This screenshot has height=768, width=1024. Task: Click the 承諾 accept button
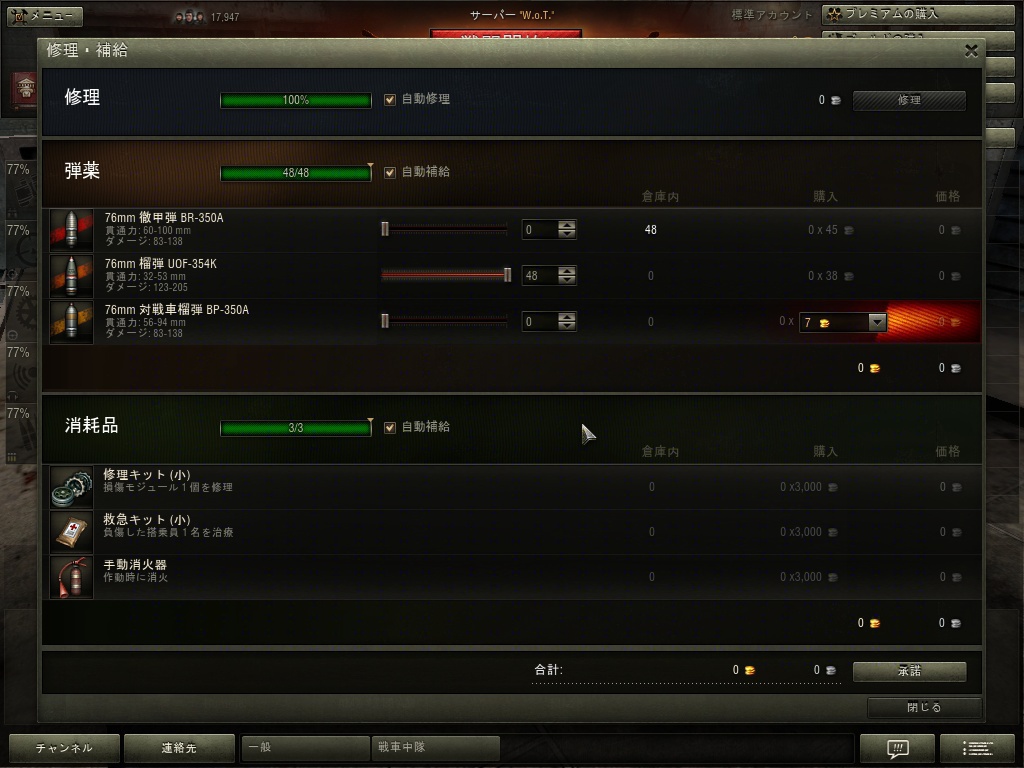(909, 671)
